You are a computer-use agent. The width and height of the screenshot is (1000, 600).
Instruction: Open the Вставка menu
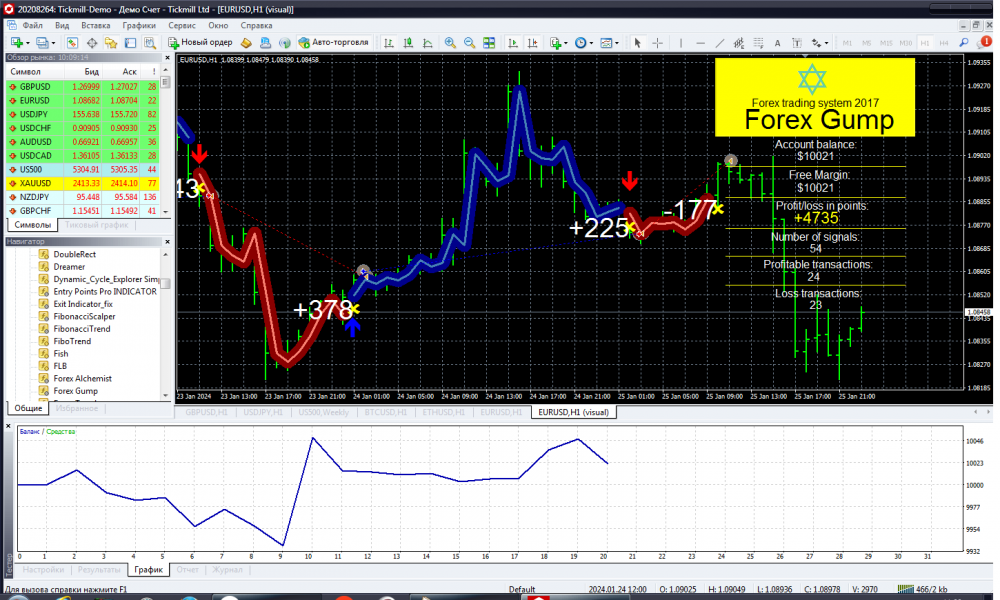point(96,26)
